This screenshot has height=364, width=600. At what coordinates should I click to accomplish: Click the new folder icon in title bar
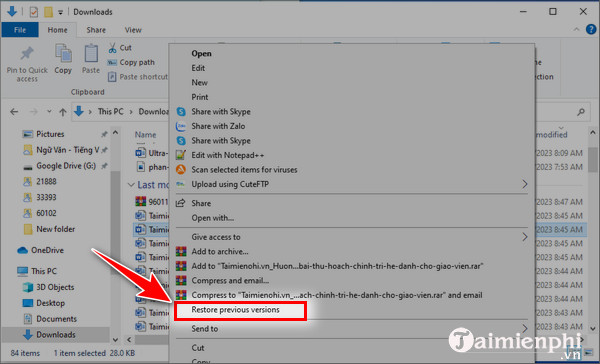click(x=48, y=12)
